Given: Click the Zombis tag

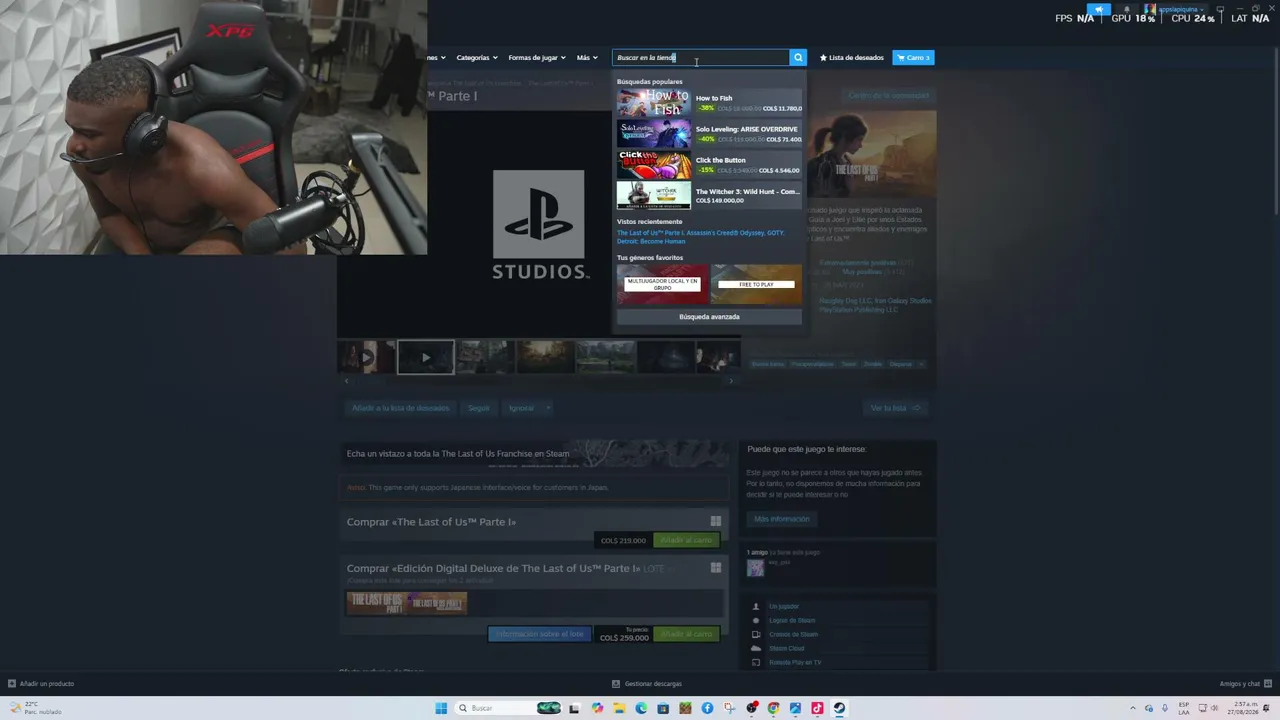Looking at the screenshot, I should tap(872, 364).
